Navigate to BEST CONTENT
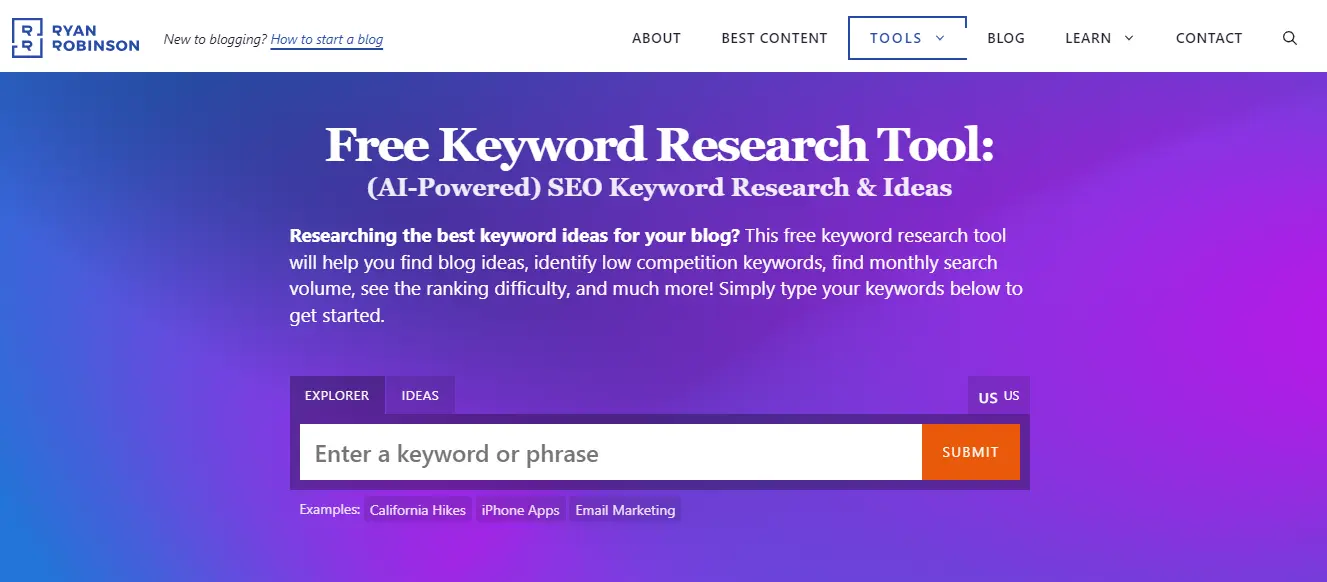 pos(774,38)
